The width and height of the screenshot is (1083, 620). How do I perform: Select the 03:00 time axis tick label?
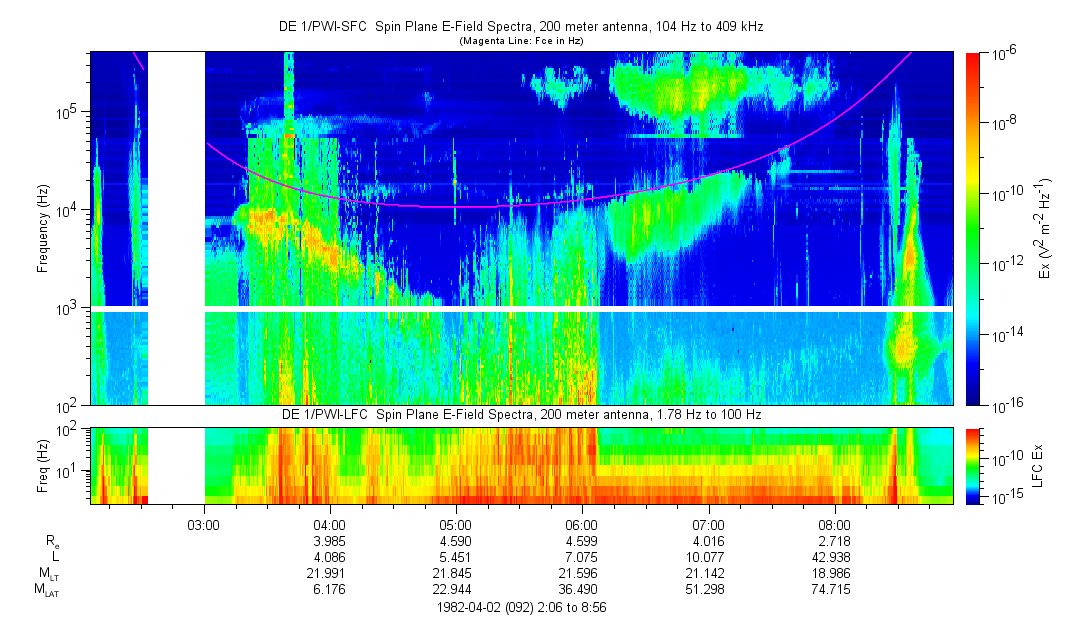[203, 524]
